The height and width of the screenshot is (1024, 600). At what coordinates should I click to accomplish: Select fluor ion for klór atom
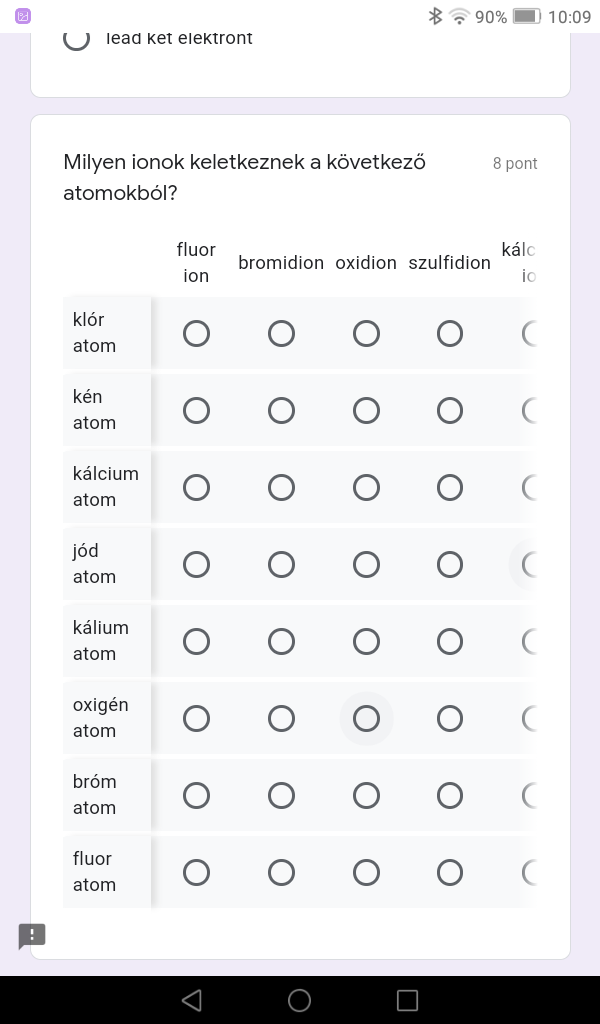(196, 333)
